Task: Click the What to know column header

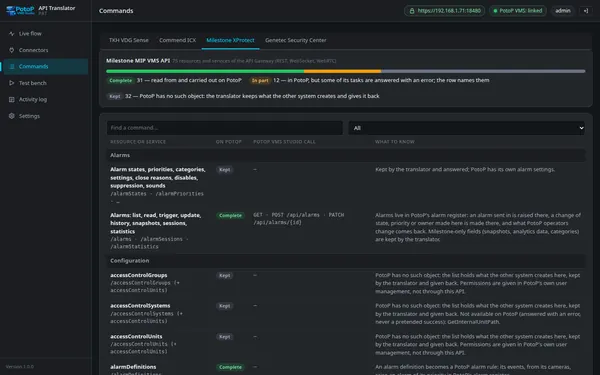Action: (x=395, y=142)
